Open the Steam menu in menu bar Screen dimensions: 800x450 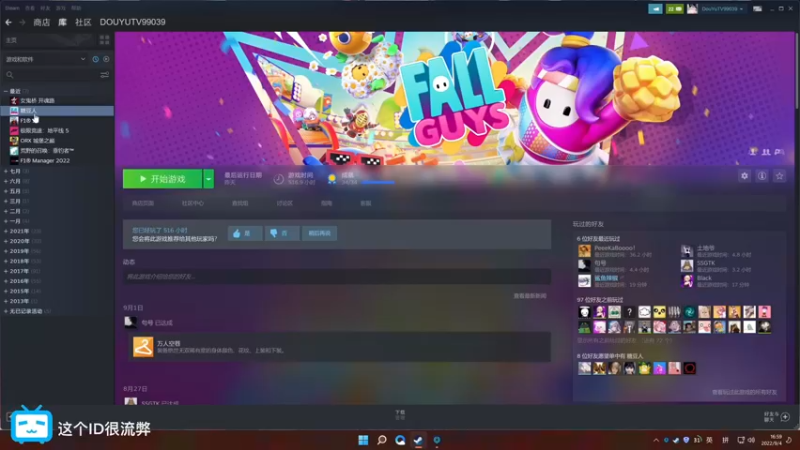click(12, 8)
